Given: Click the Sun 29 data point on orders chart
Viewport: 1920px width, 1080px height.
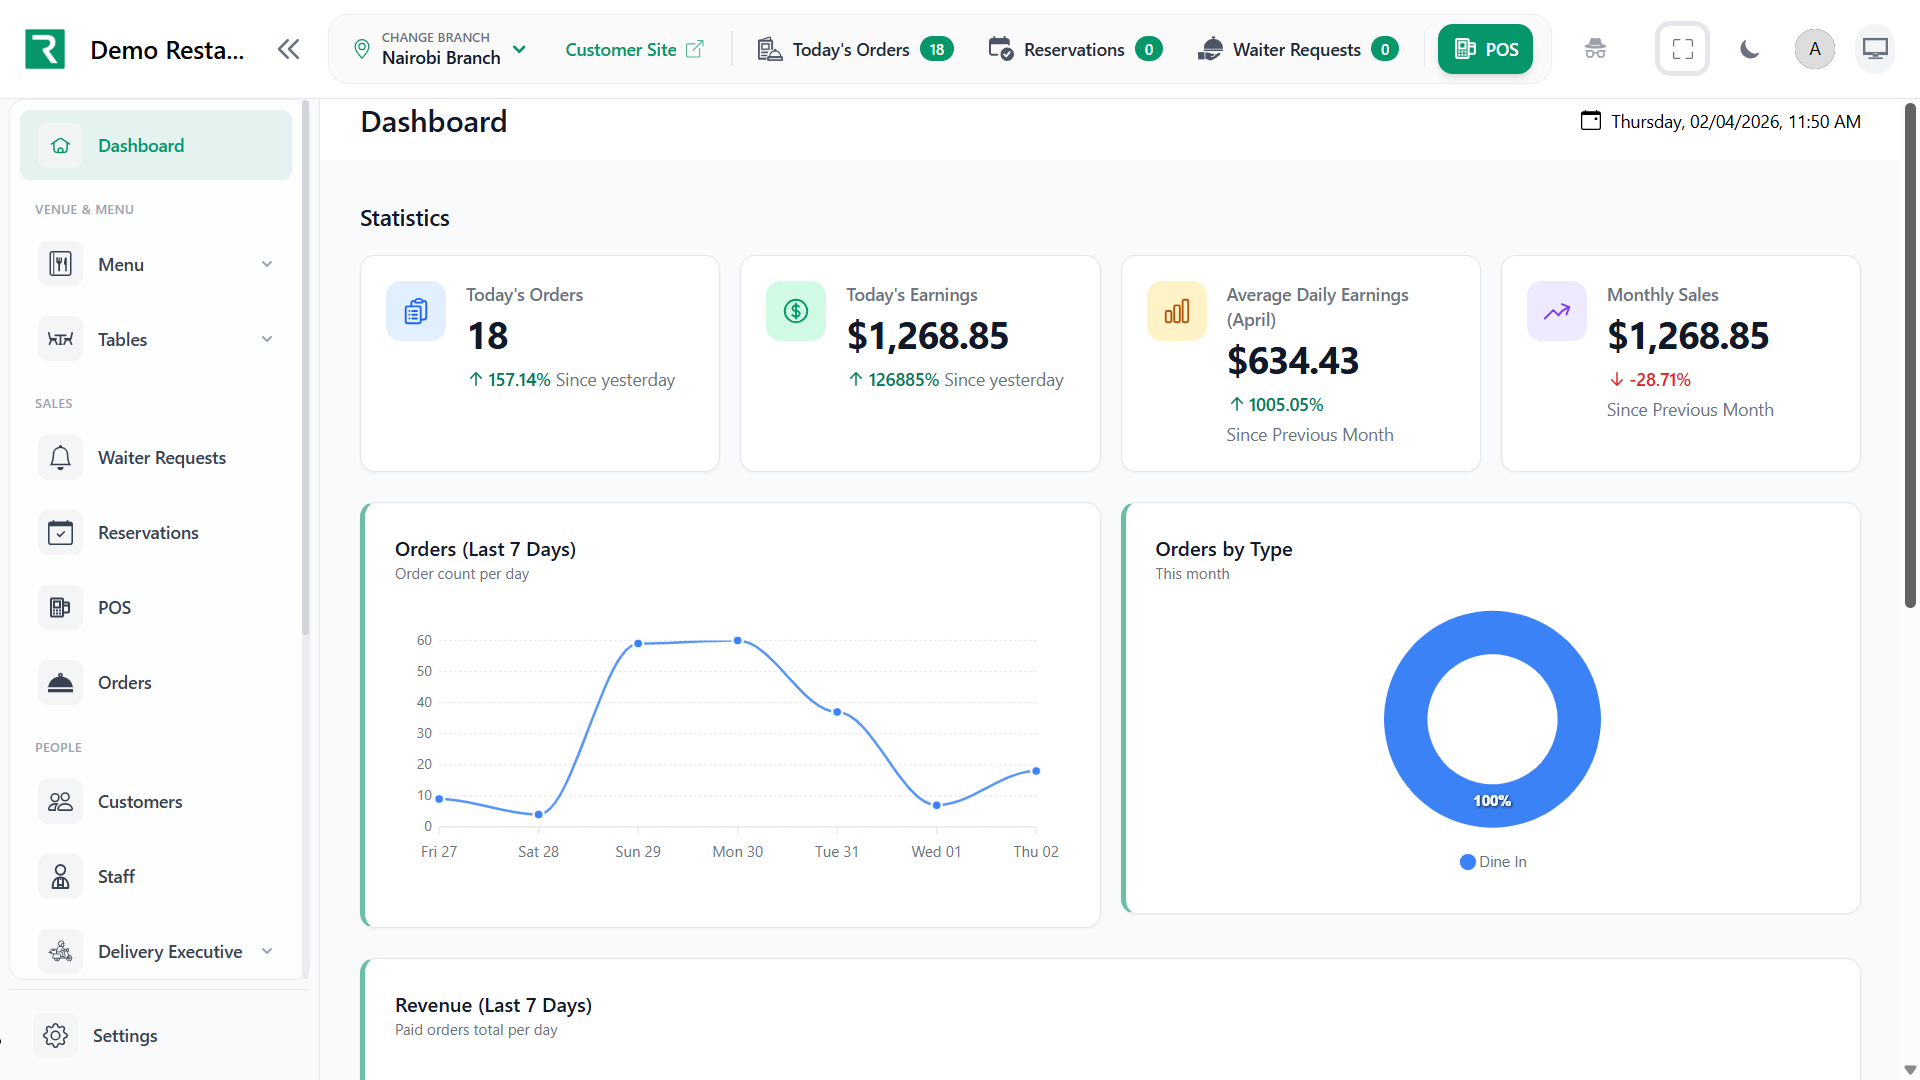Looking at the screenshot, I should 638,643.
